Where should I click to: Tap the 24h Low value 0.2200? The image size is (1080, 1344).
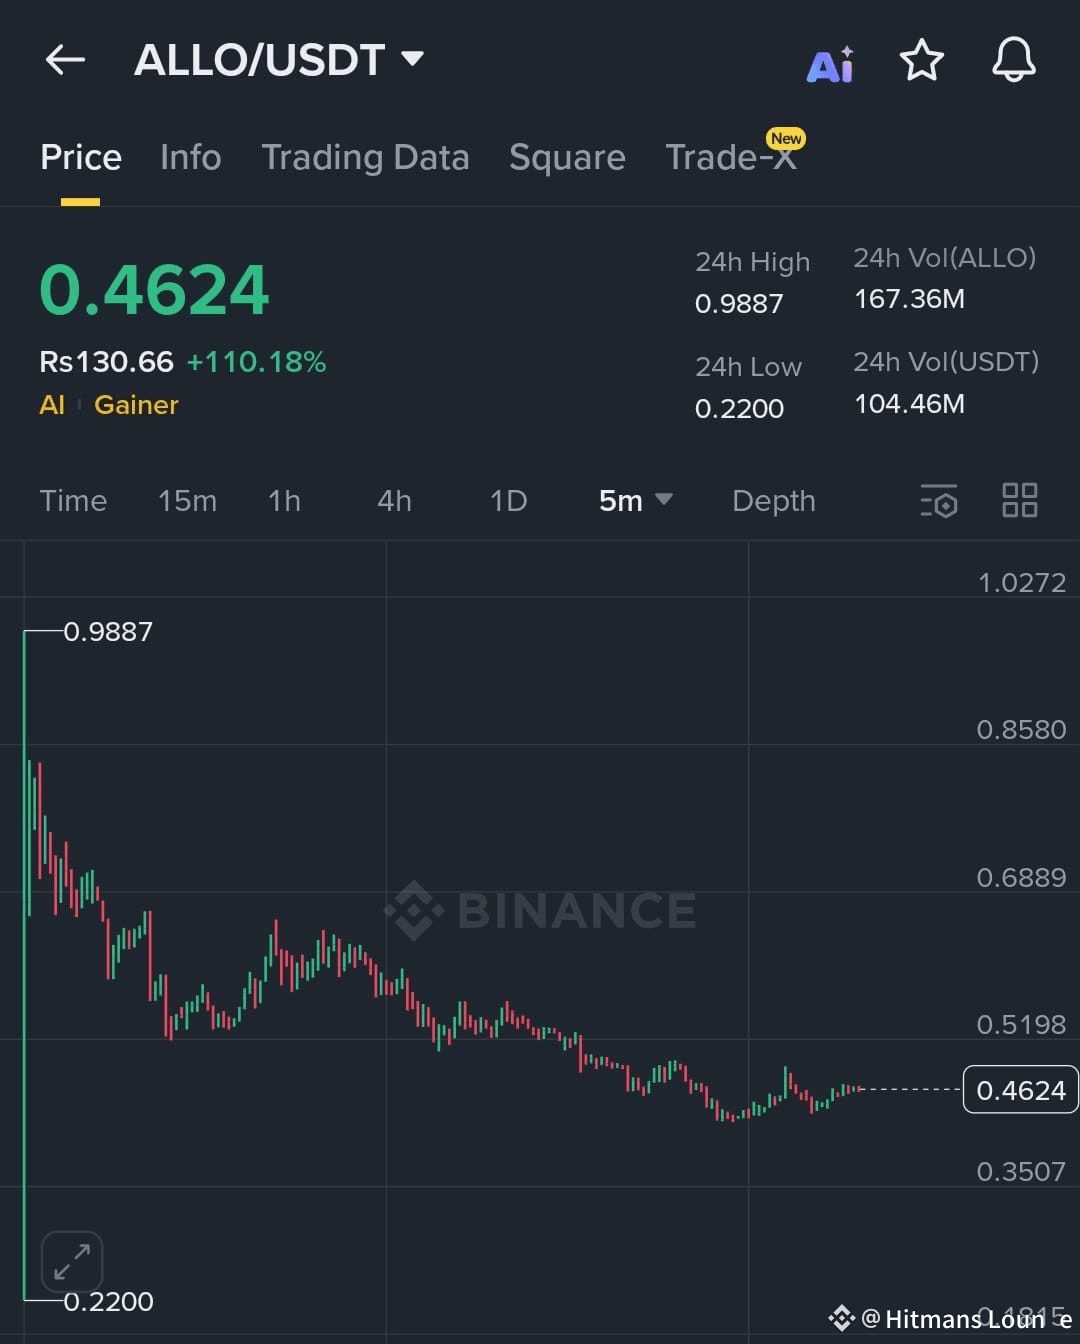[x=739, y=408]
